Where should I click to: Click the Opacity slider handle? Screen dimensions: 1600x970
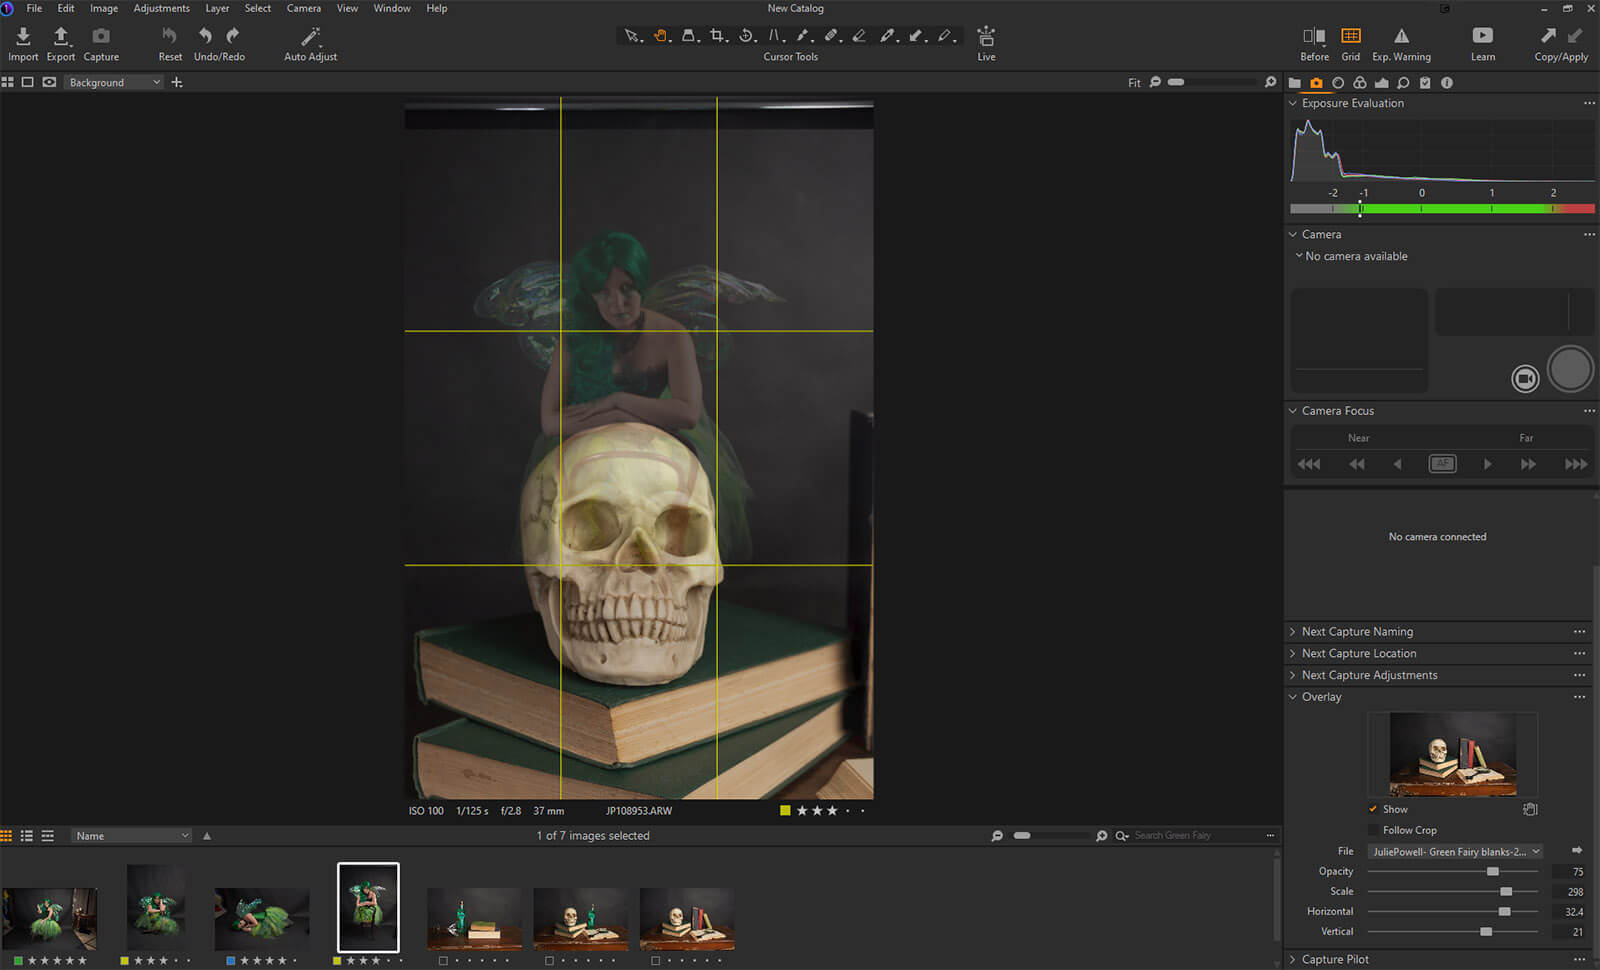1493,872
